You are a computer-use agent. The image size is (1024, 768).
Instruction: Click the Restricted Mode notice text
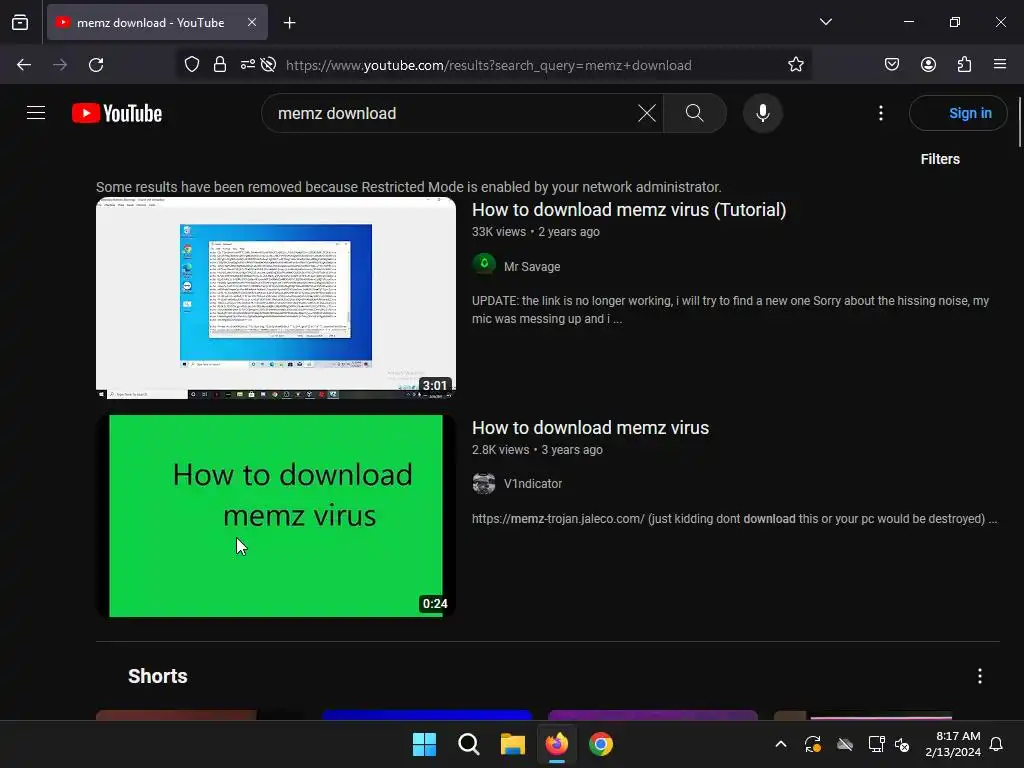pos(408,187)
